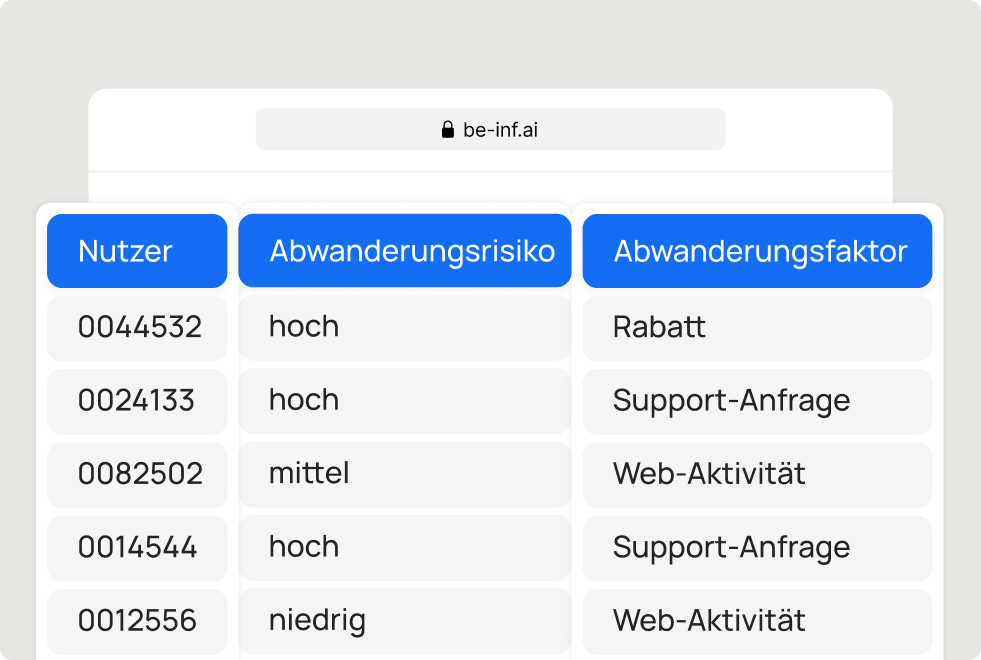Select the Abwanderungsfaktor column header

[757, 251]
